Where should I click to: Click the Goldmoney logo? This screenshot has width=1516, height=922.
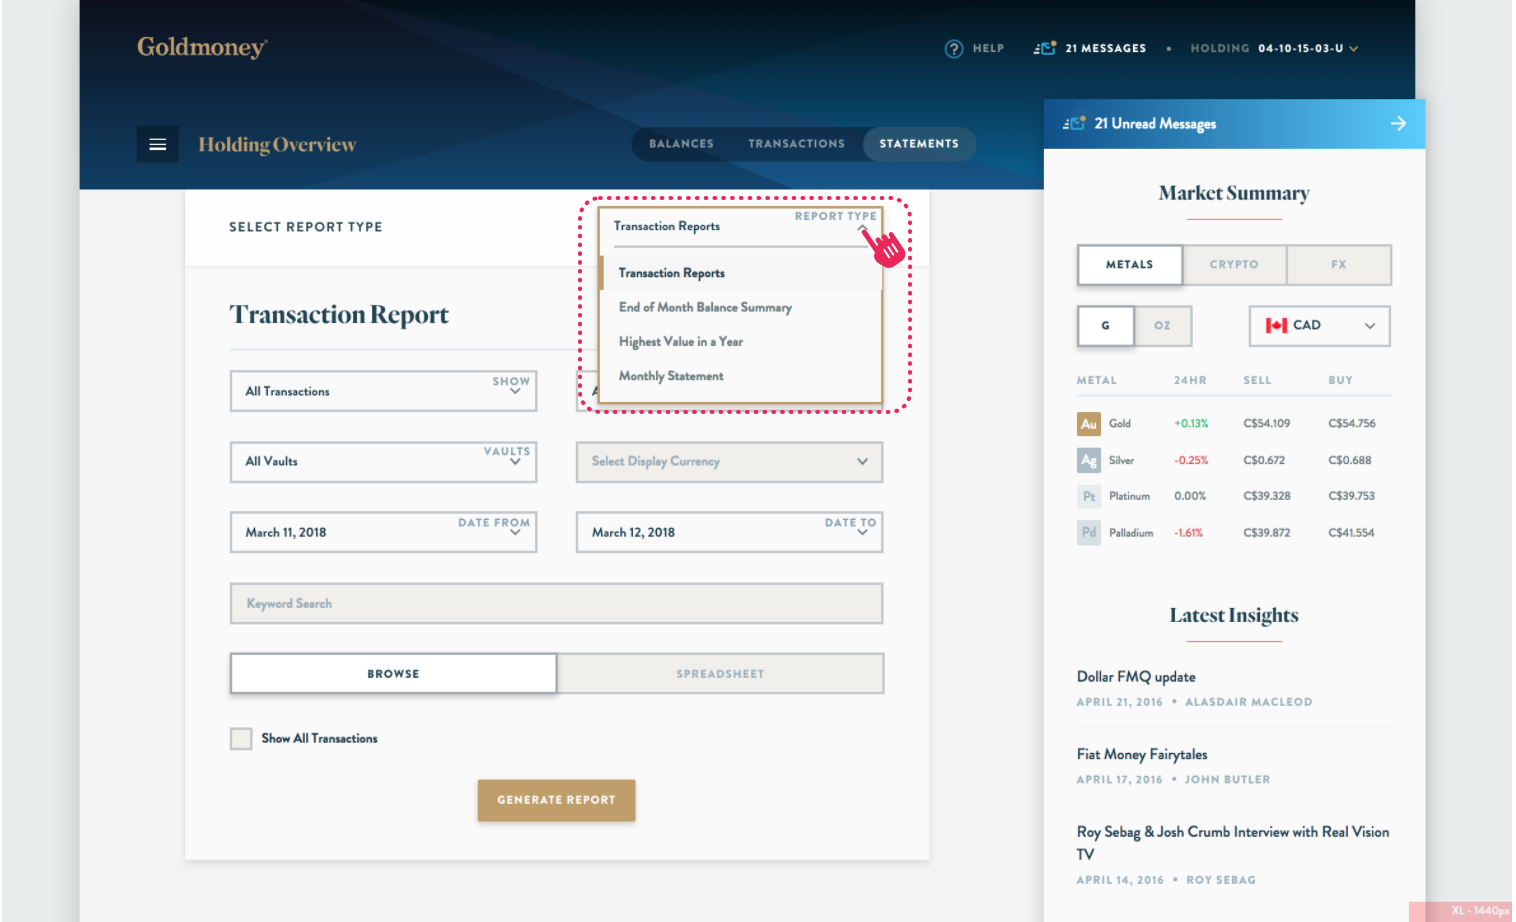pos(202,47)
